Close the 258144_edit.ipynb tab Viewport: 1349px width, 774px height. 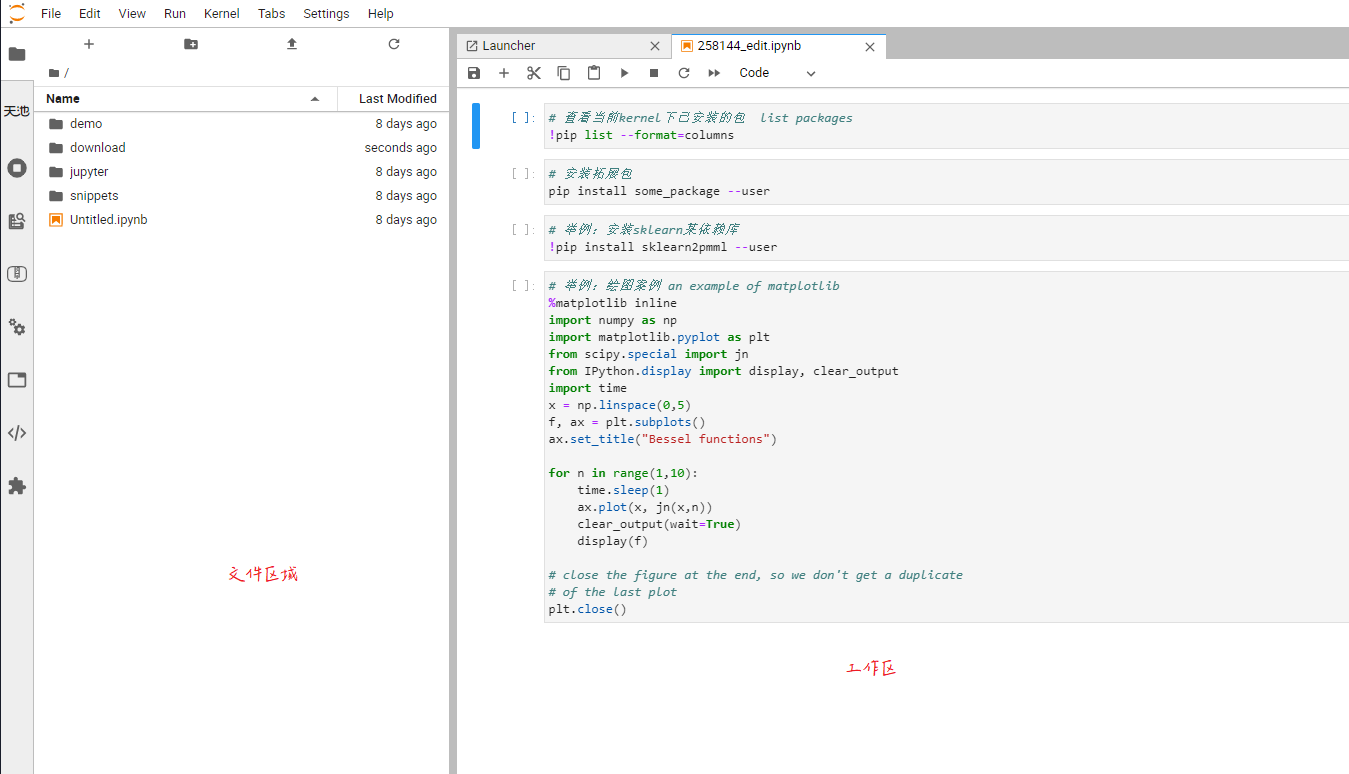870,47
